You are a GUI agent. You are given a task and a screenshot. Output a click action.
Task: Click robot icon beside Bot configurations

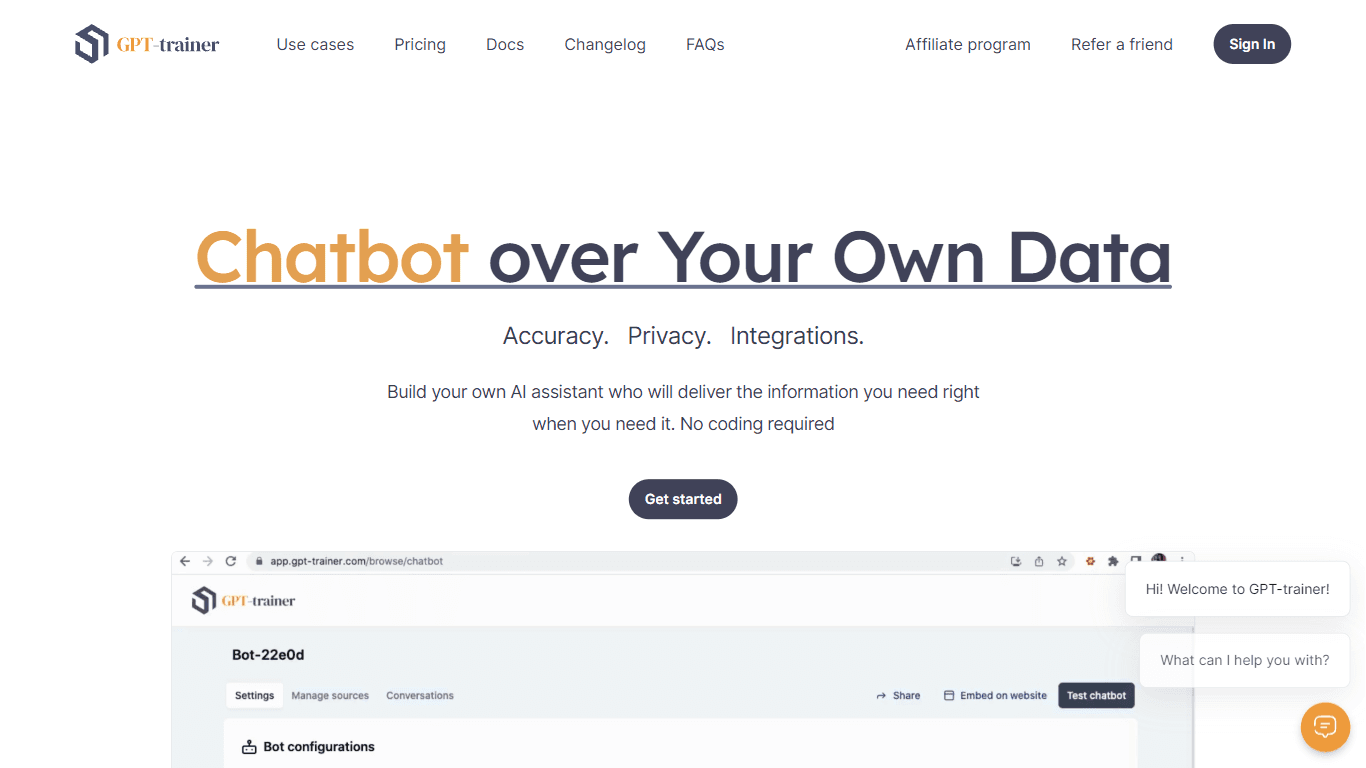[x=249, y=747]
